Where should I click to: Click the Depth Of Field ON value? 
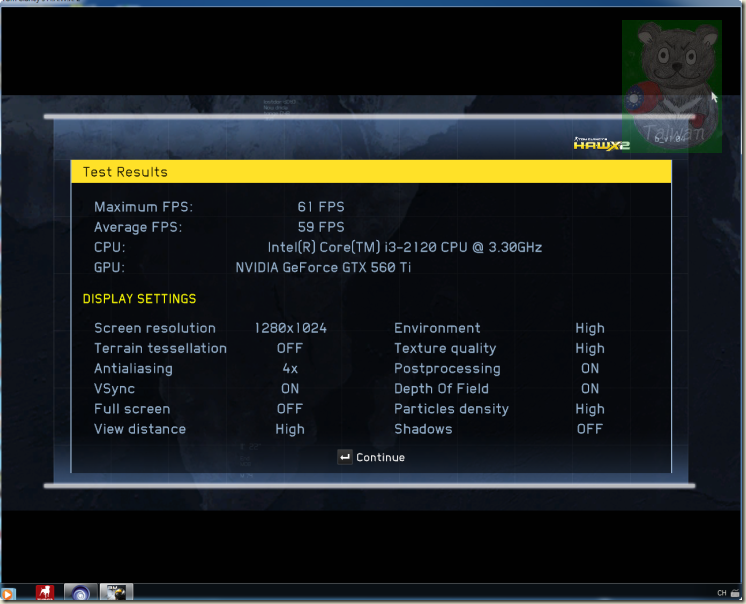click(590, 389)
